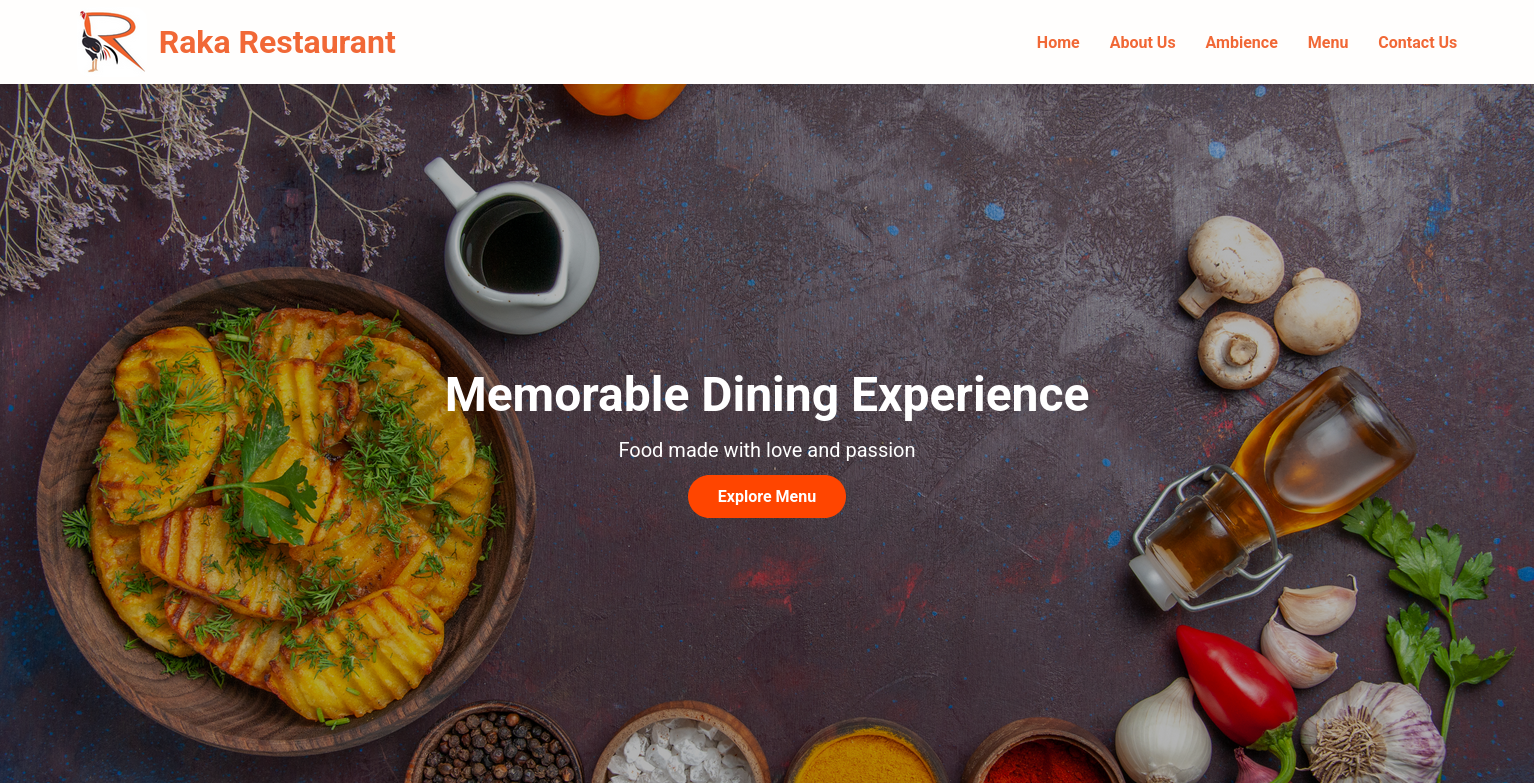Screen dimensions: 1534x783
Task: Click the large garlic bulb
Action: pyautogui.click(x=1372, y=733)
